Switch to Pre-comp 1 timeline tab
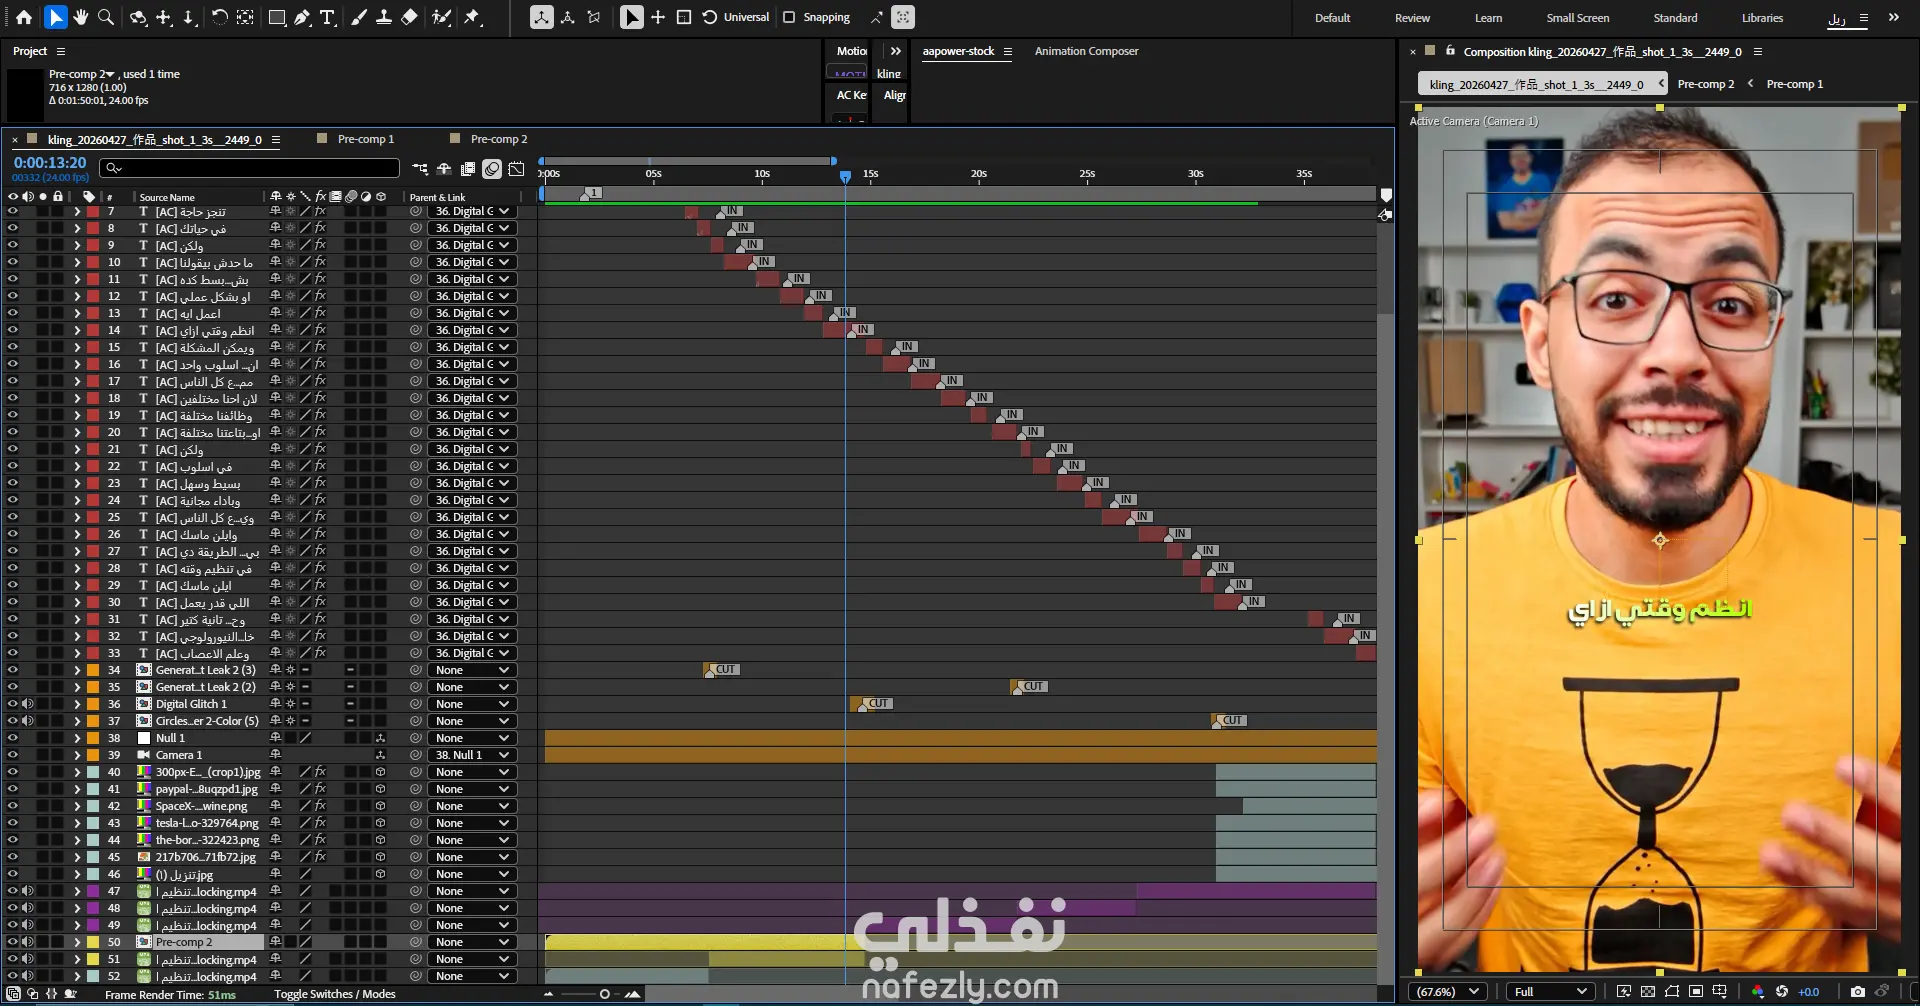Screen dimensions: 1920x1006 [366, 139]
